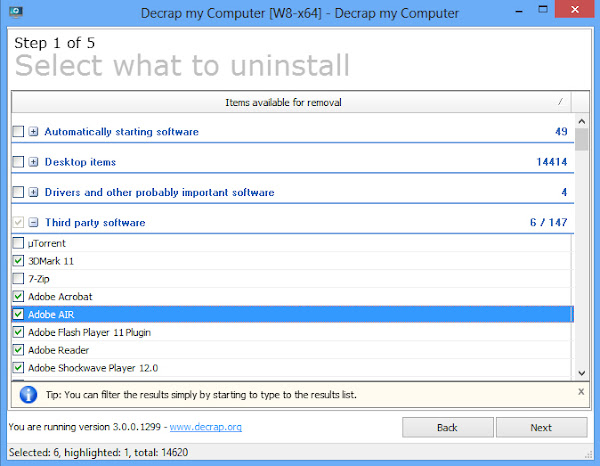This screenshot has width=600, height=466.
Task: Expand the Automatically starting software group
Action: [34, 132]
